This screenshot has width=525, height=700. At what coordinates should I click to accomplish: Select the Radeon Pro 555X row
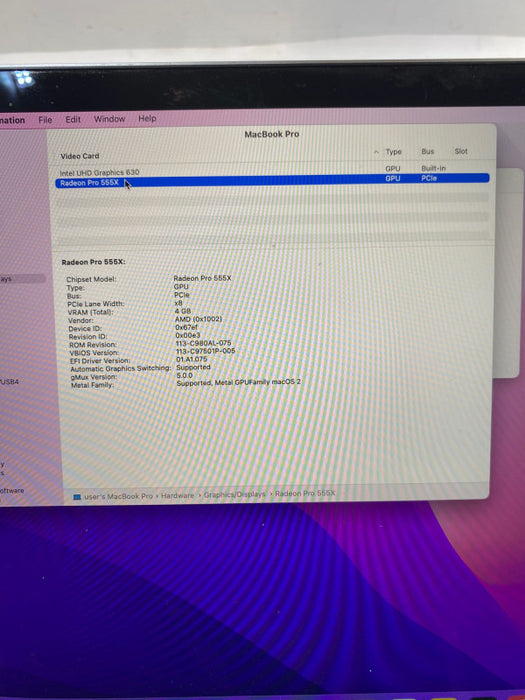(x=272, y=179)
